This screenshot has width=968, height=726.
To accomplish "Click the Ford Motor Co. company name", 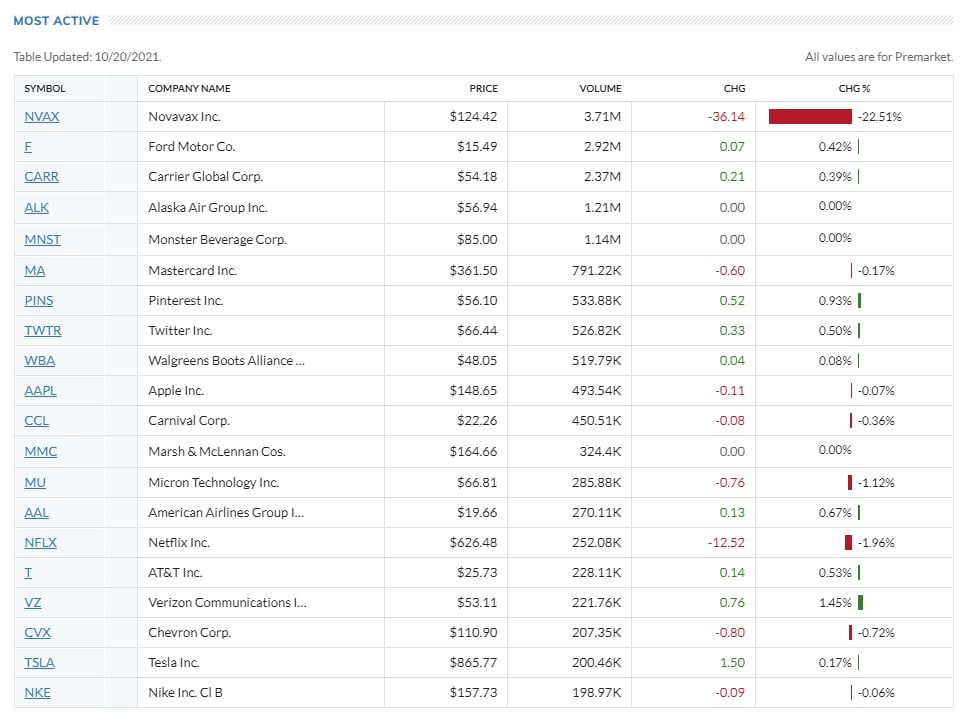I will 191,147.
